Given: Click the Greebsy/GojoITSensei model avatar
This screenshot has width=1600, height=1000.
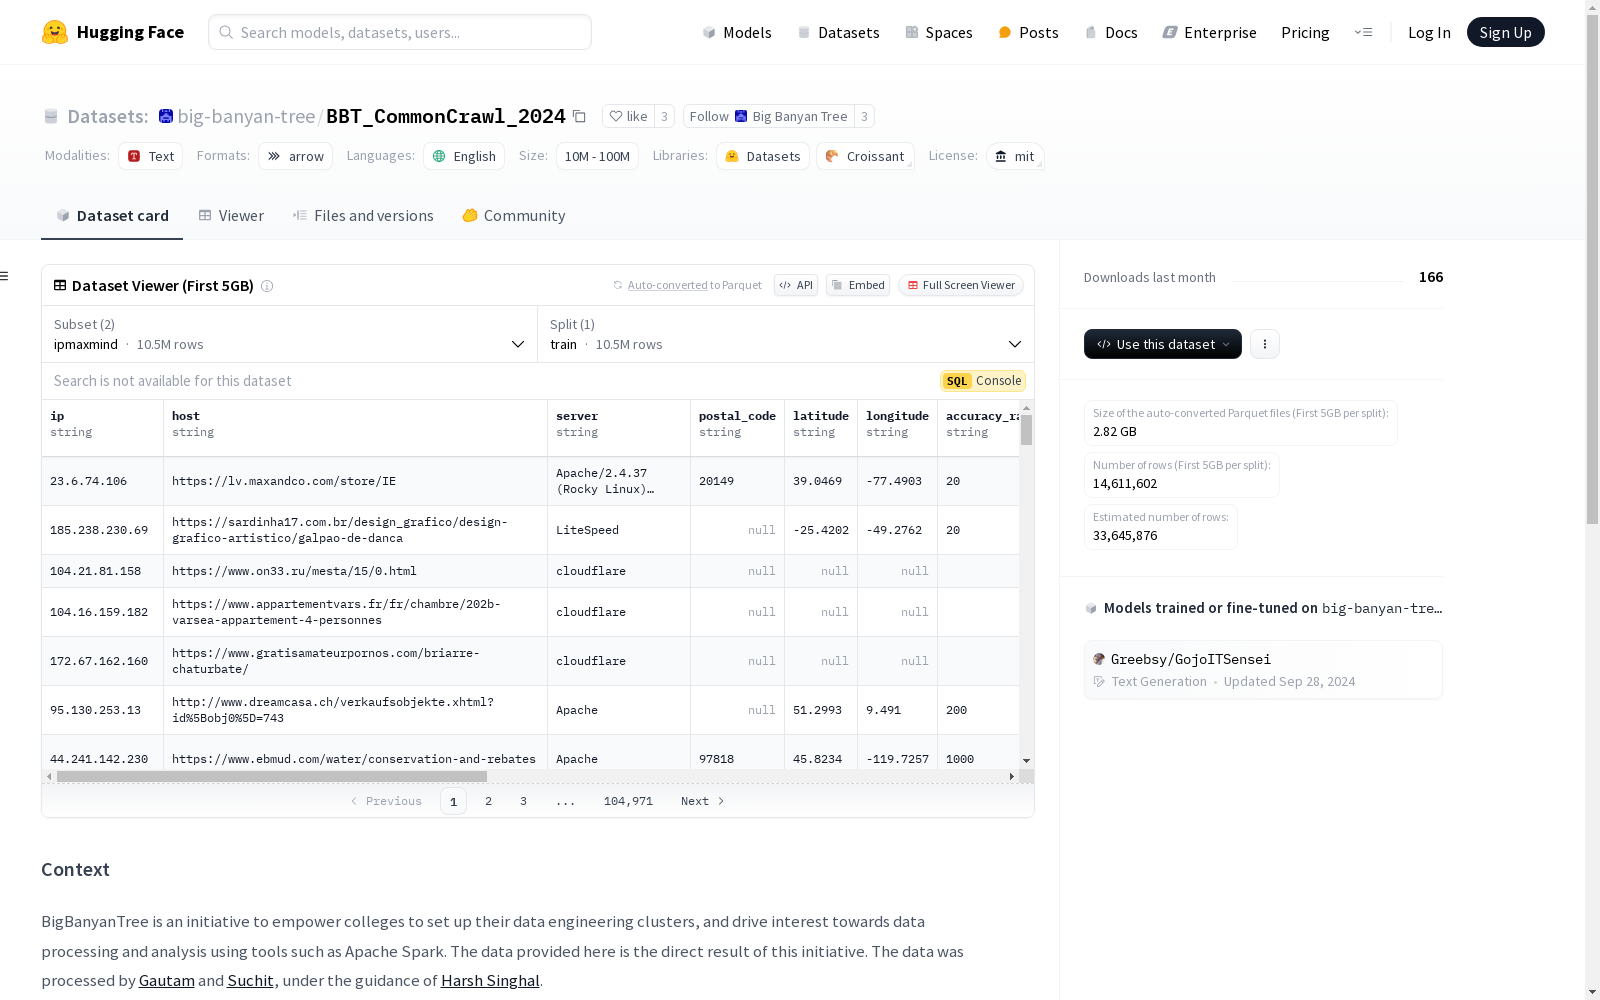Looking at the screenshot, I should click(1099, 659).
